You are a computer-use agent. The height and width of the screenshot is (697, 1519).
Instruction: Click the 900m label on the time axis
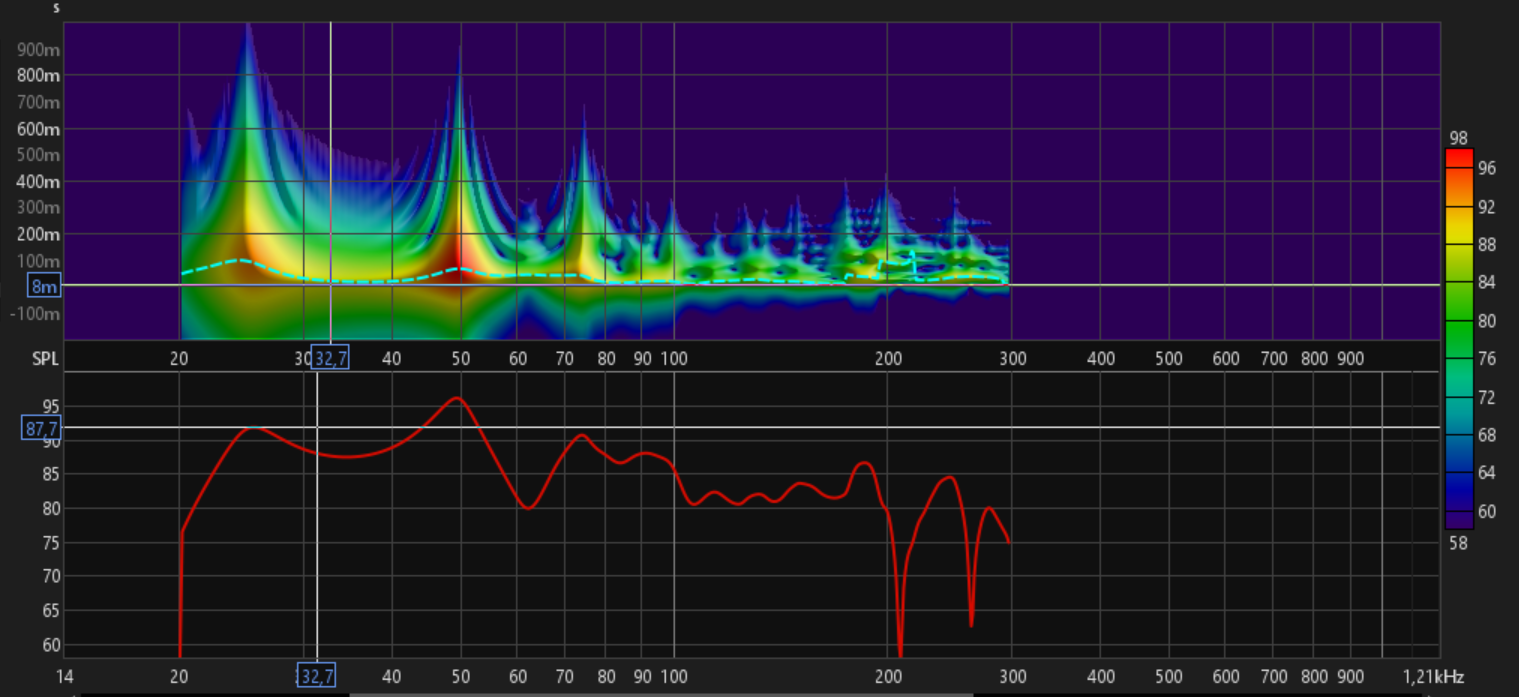coord(38,49)
